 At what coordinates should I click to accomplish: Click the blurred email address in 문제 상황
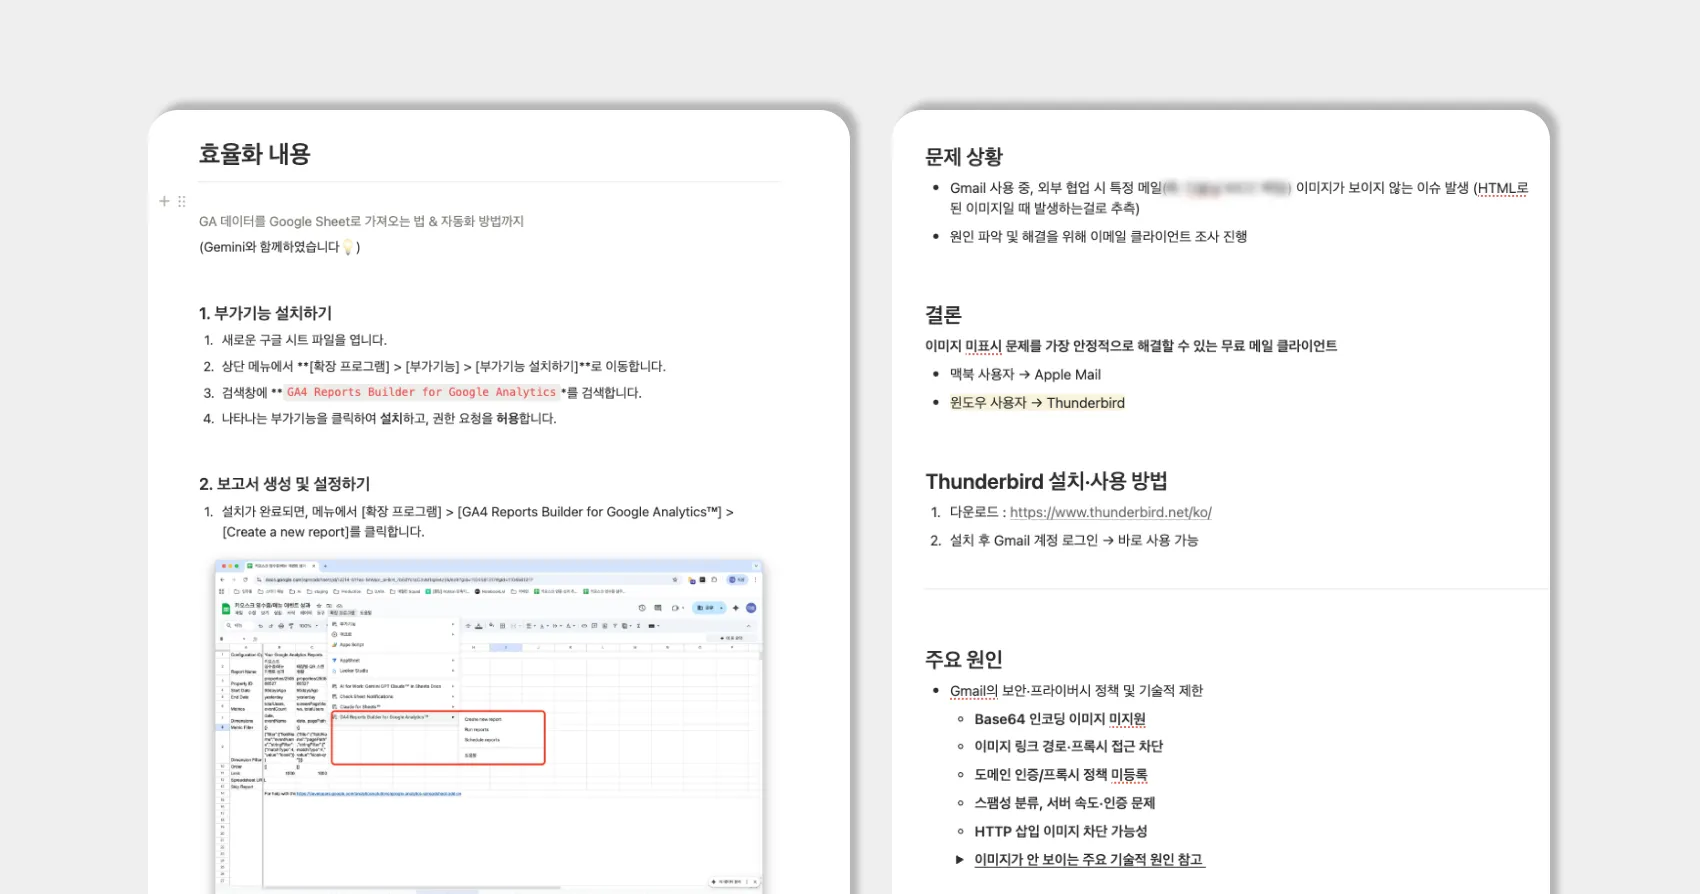coord(1227,188)
